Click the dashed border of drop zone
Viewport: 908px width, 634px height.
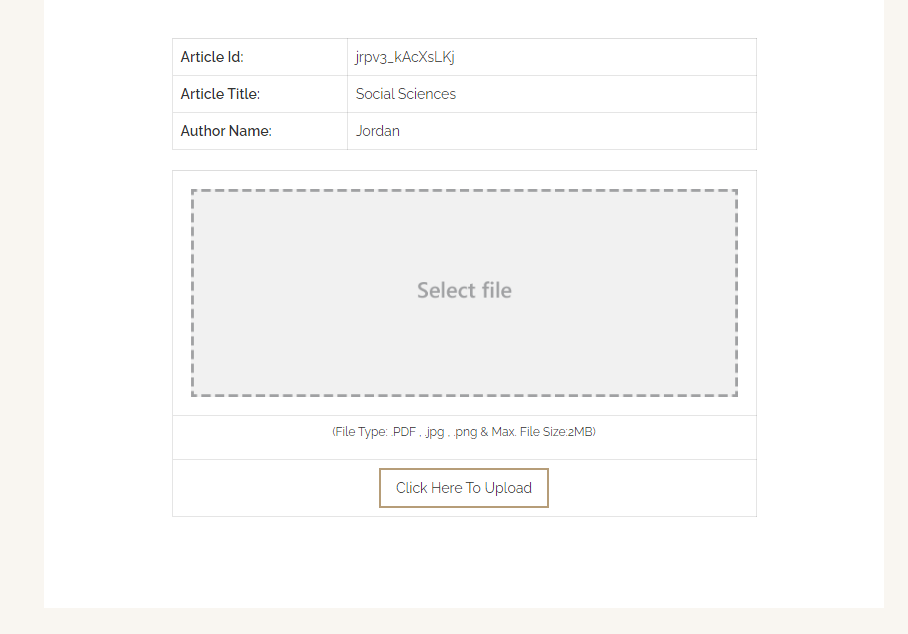tap(464, 190)
